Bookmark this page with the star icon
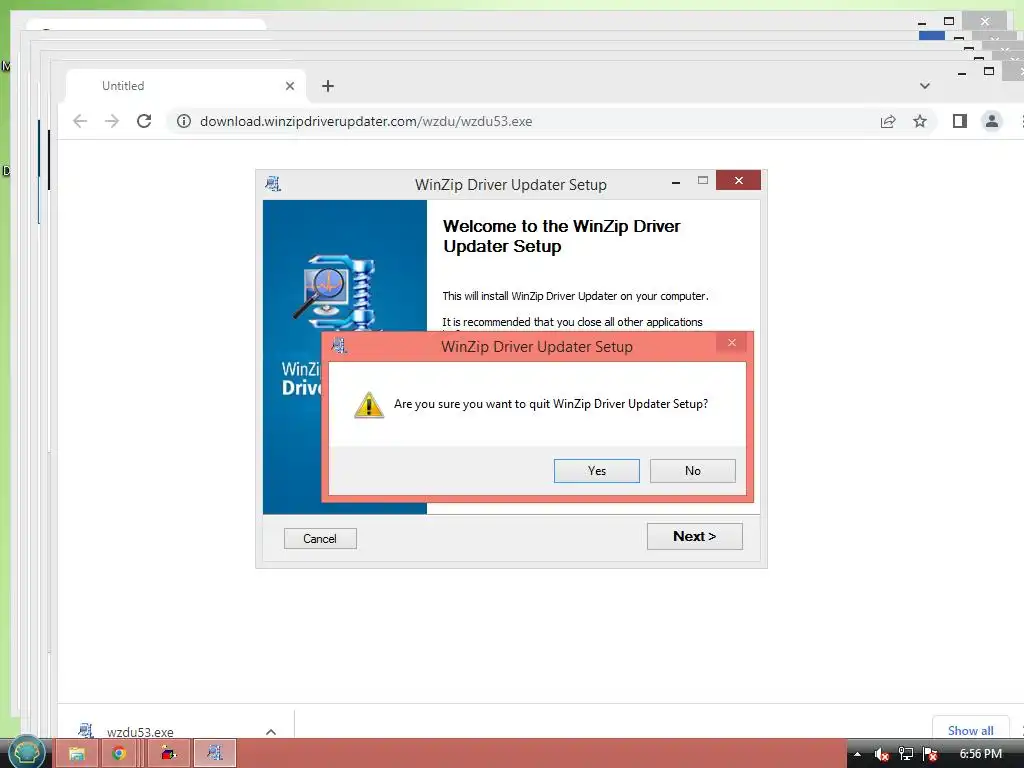 coord(920,121)
